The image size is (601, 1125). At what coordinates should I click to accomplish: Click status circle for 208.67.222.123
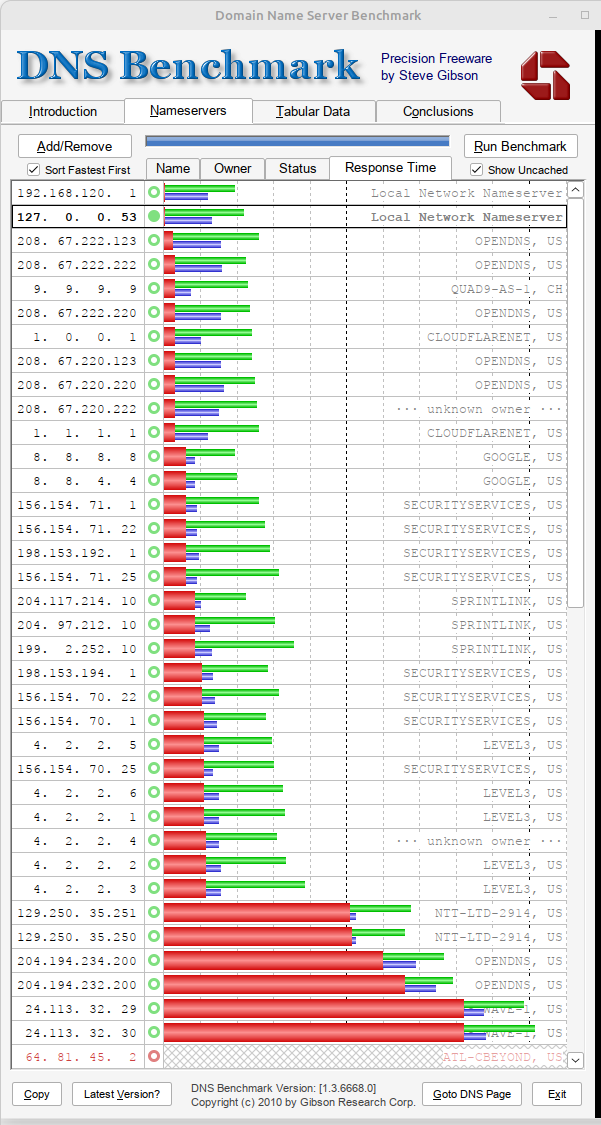(x=153, y=240)
